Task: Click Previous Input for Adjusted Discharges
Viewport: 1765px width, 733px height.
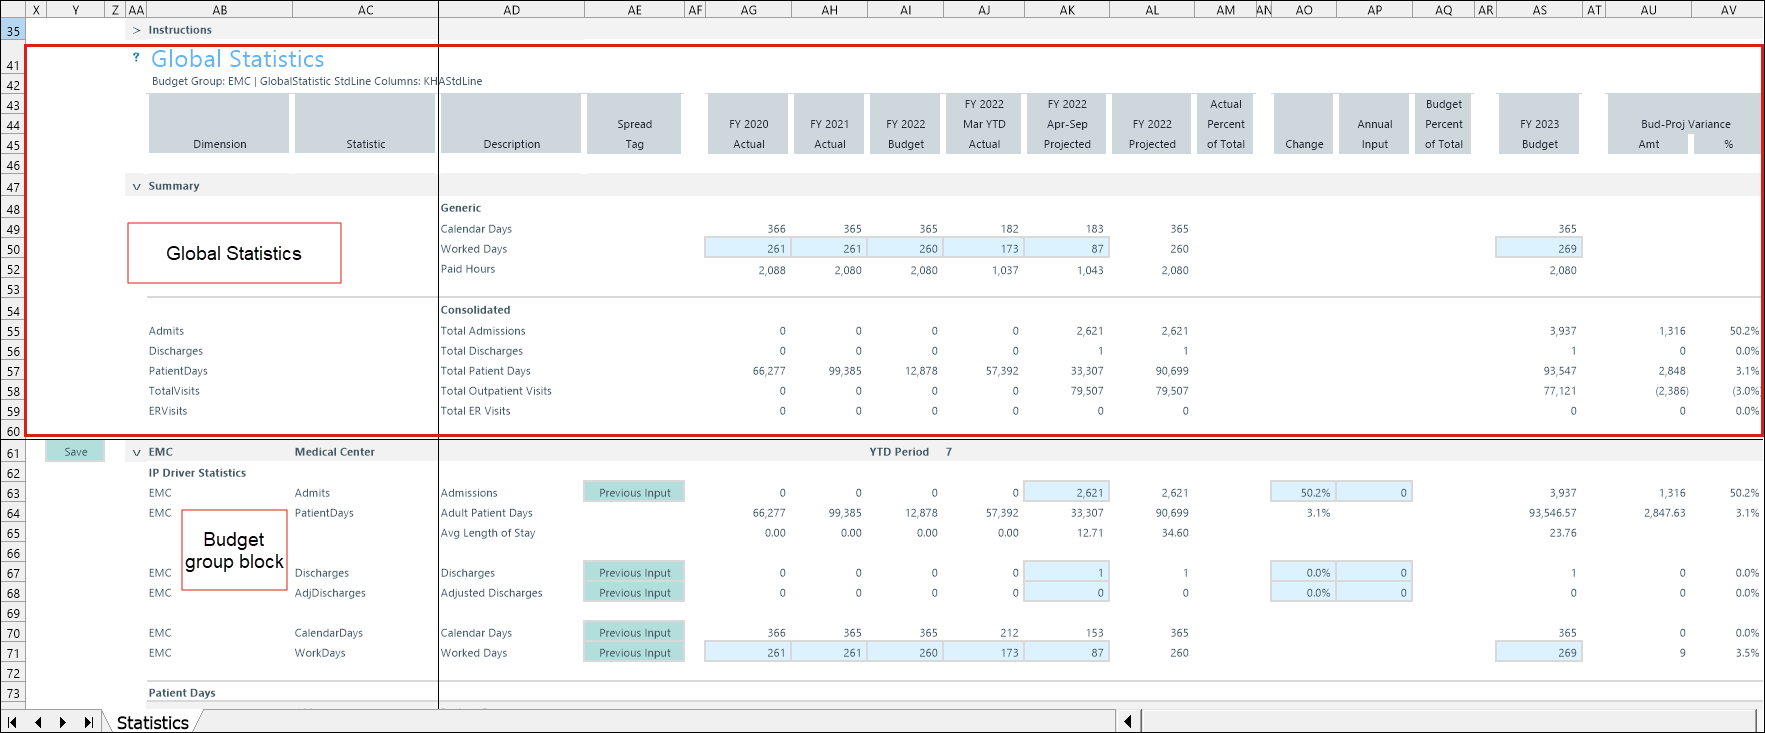Action: [x=634, y=592]
